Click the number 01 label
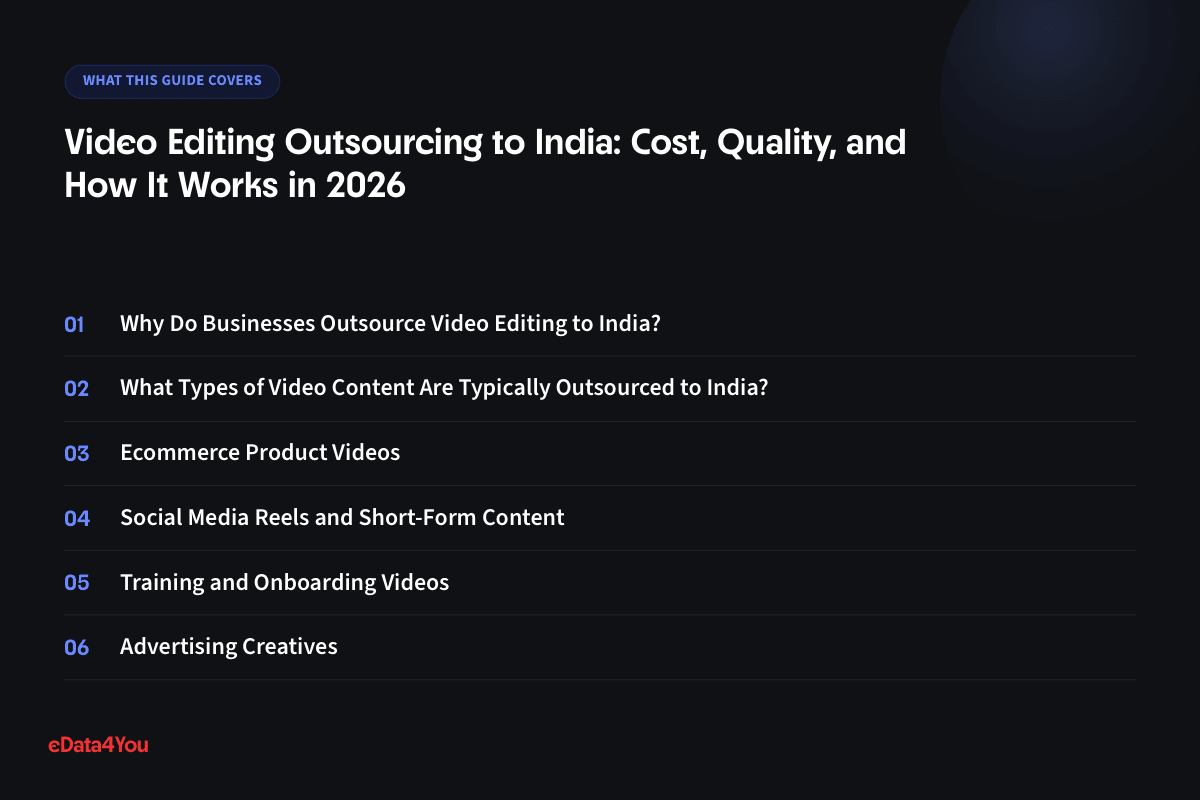Screen dimensions: 1200x800 pos(75,324)
